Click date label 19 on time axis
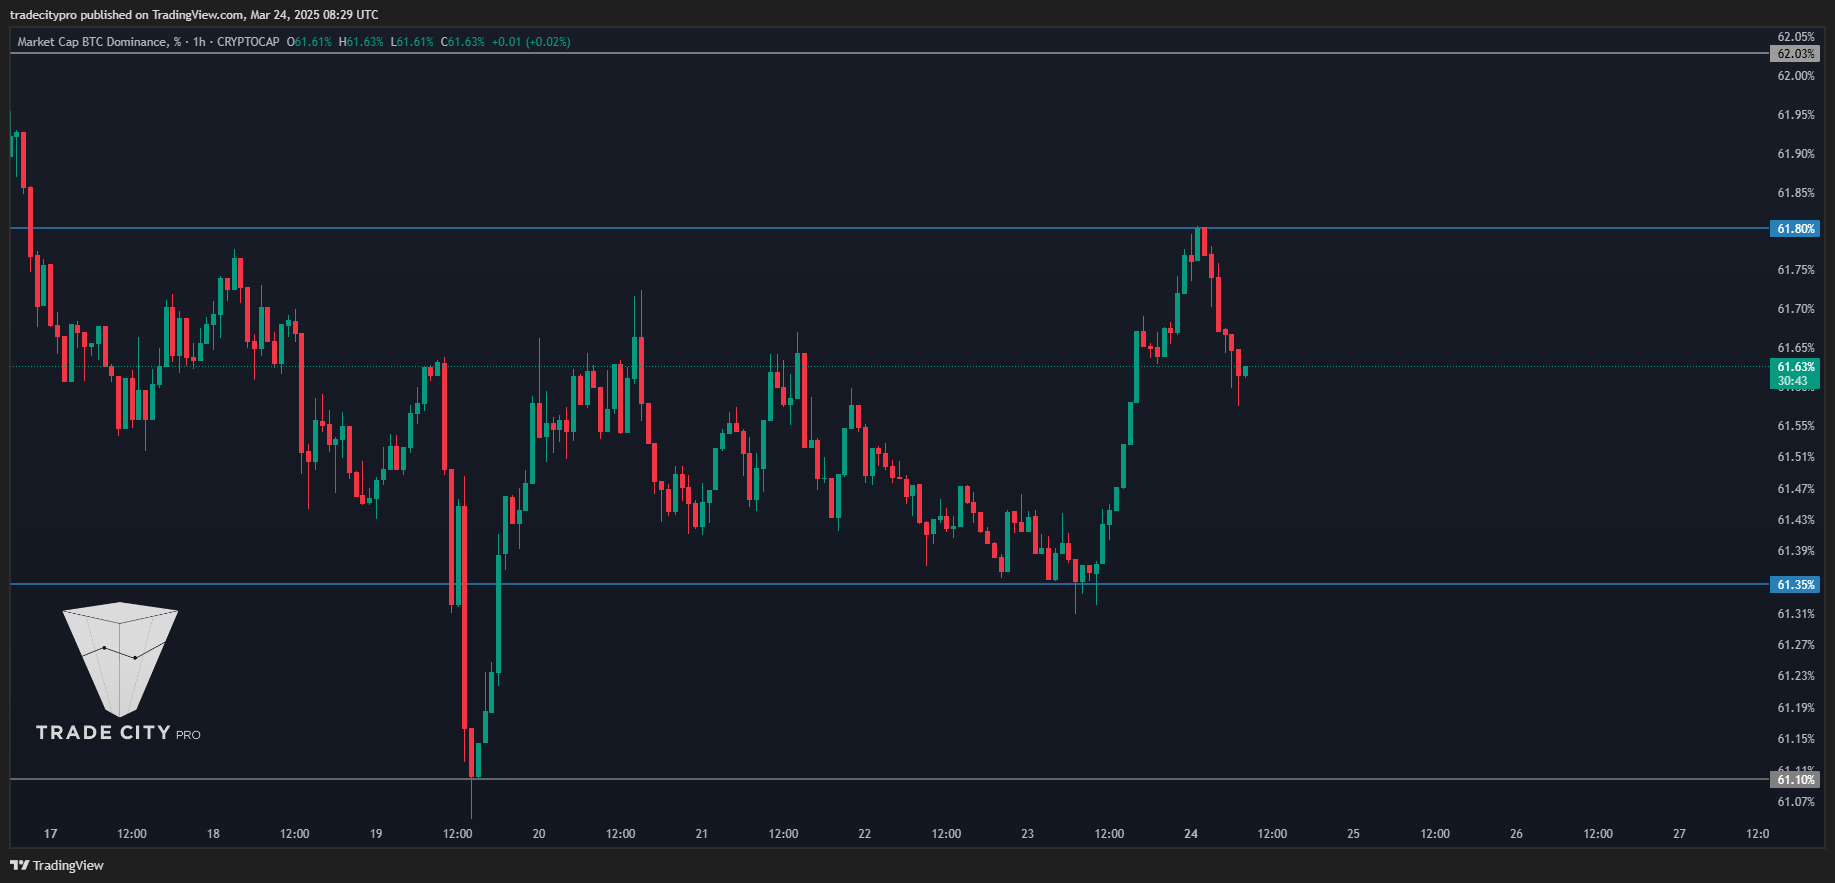This screenshot has height=883, width=1835. [x=376, y=834]
